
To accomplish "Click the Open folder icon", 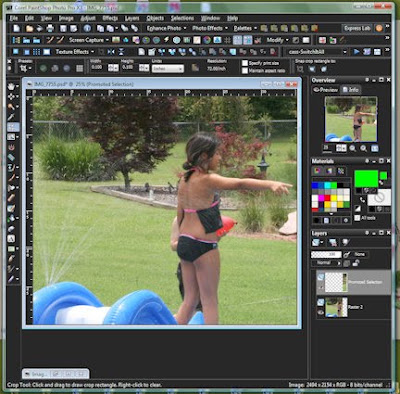I will pyautogui.click(x=29, y=28).
